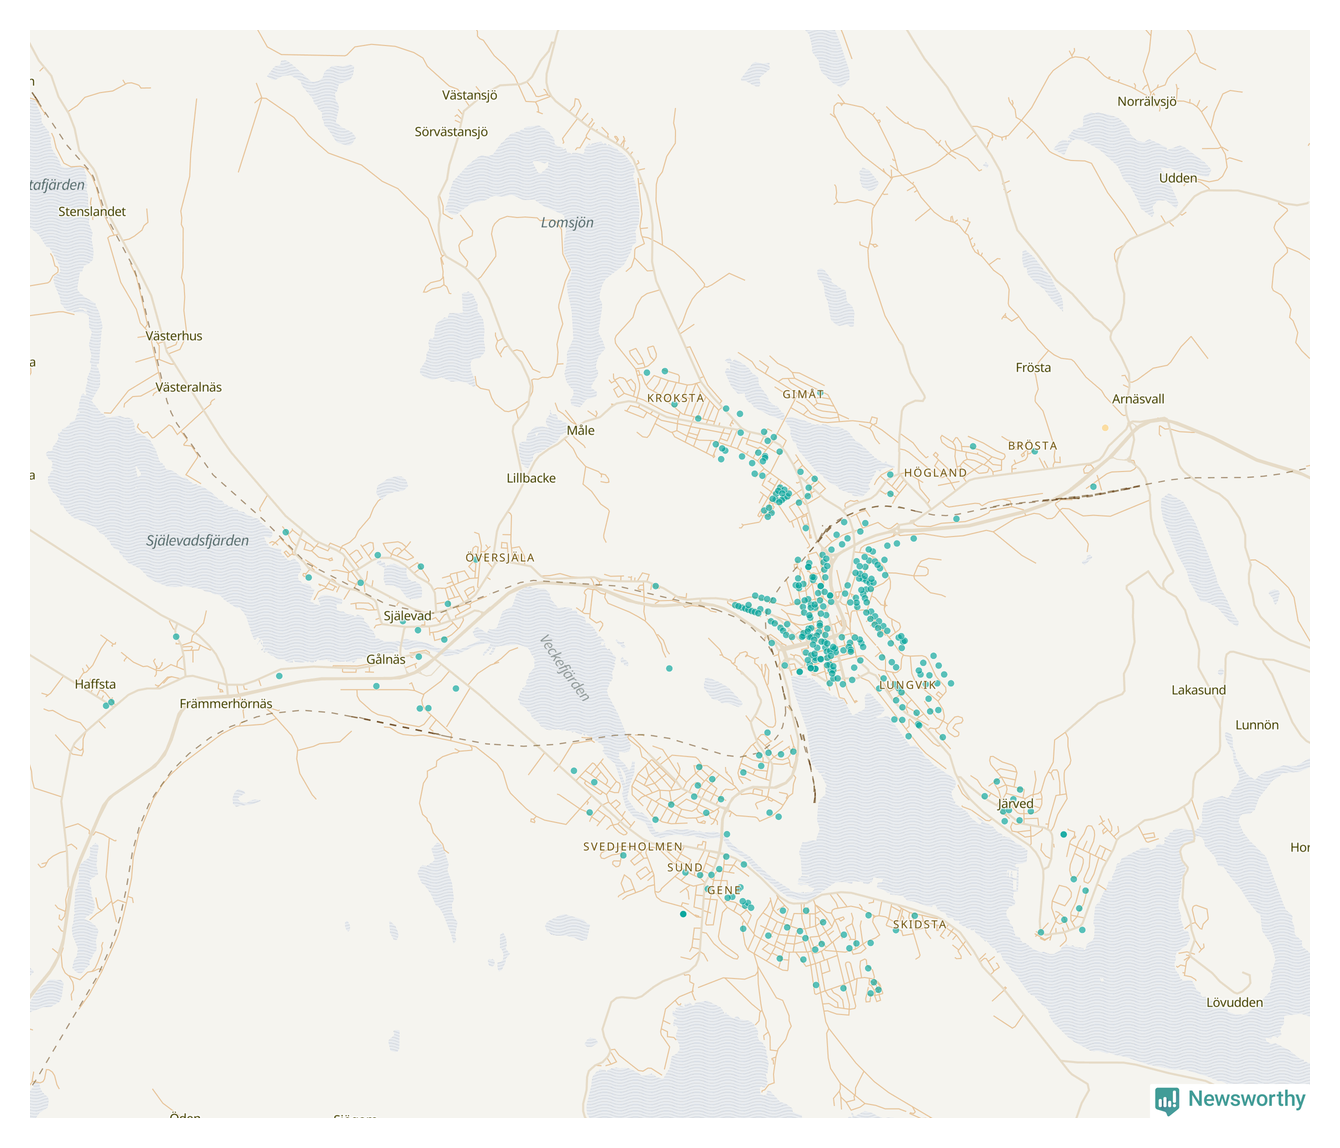This screenshot has height=1148, width=1340.
Task: Click the Främmerhörnäs place label
Action: point(226,704)
